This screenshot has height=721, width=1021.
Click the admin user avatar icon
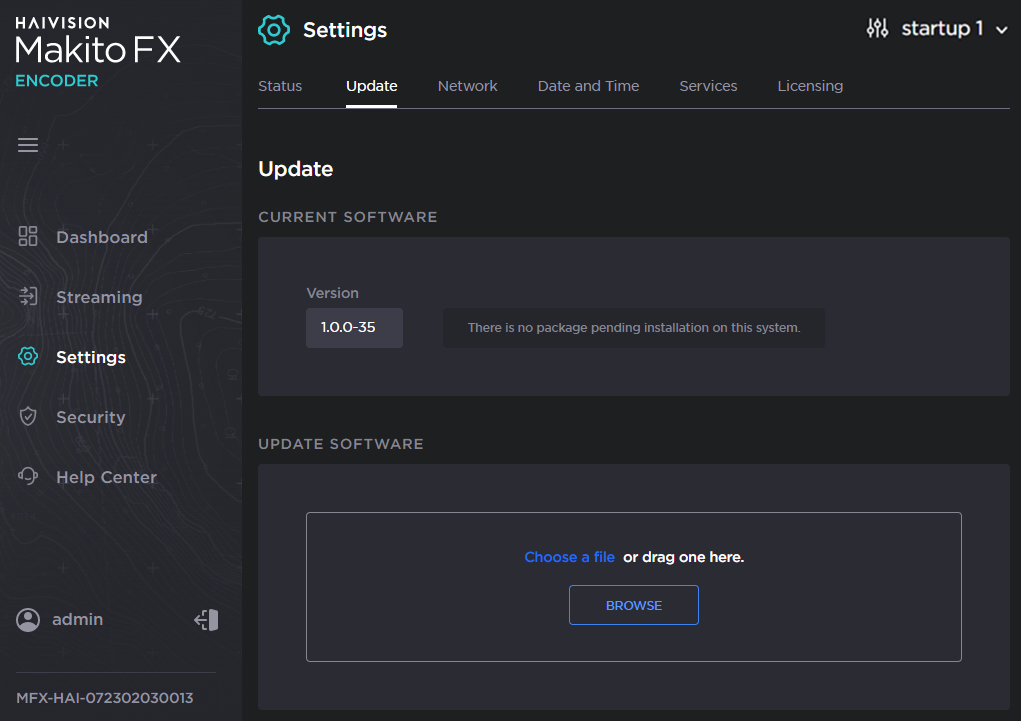pos(28,620)
